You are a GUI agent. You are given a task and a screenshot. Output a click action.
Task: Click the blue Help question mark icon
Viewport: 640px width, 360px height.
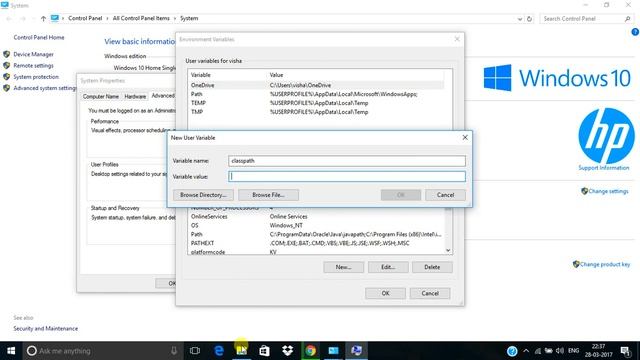pyautogui.click(x=636, y=32)
